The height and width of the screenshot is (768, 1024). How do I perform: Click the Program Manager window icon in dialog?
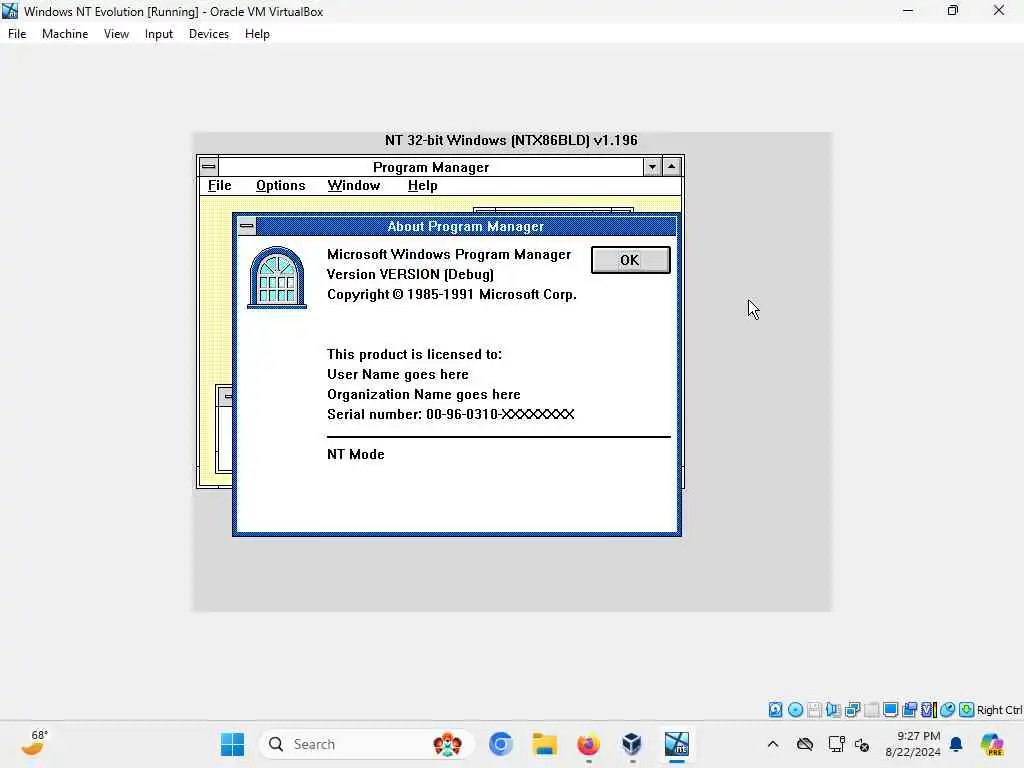(277, 278)
